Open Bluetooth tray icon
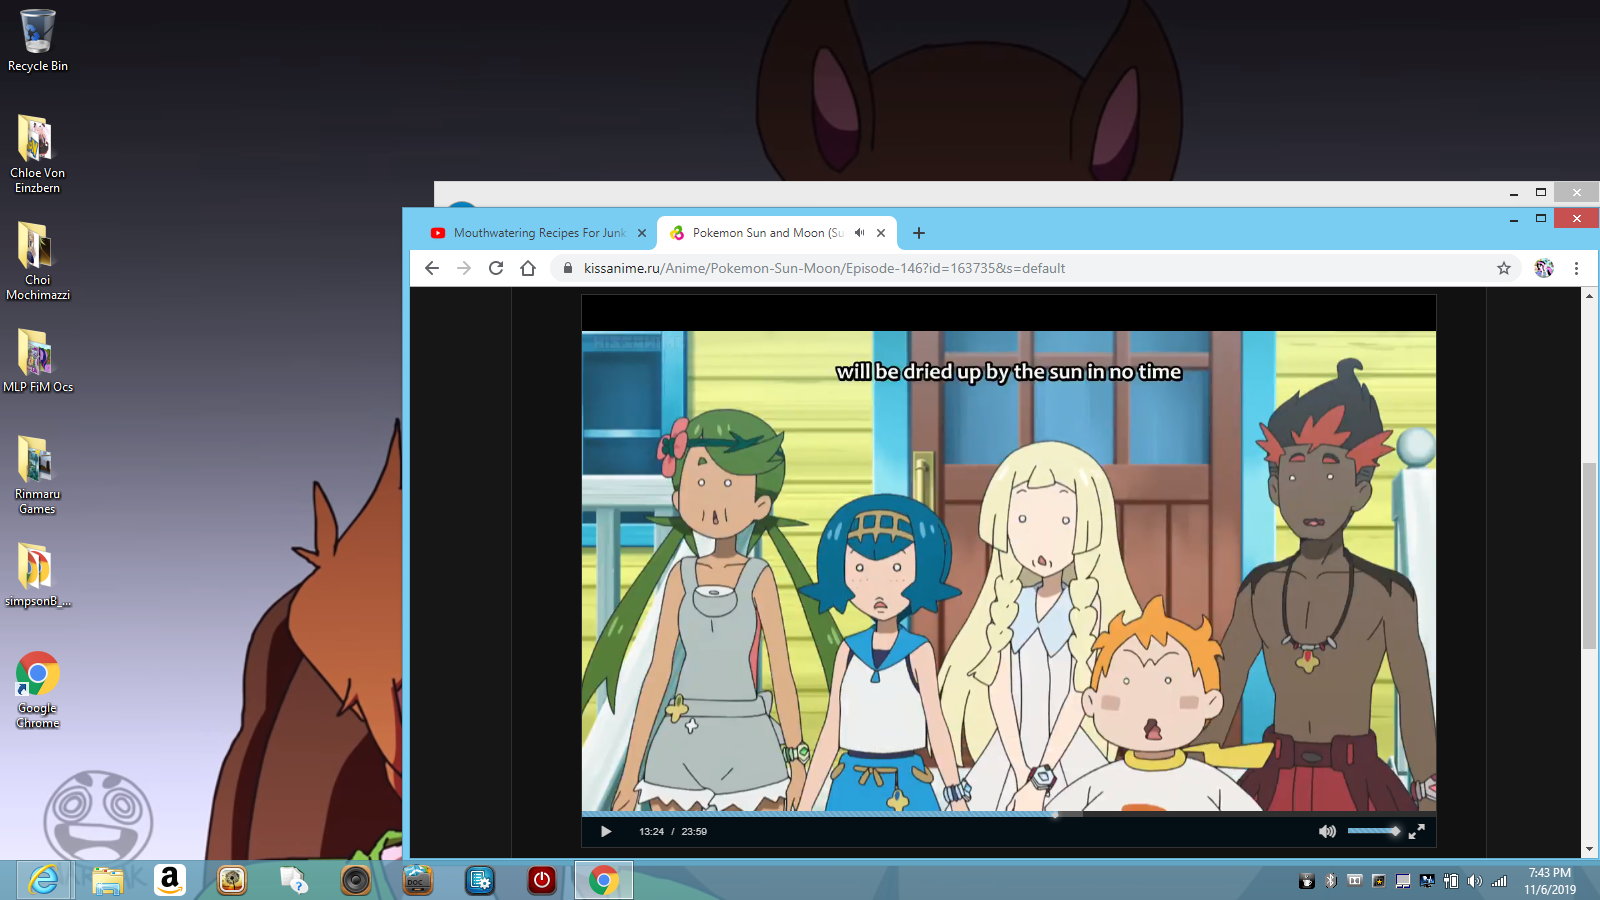Image resolution: width=1600 pixels, height=900 pixels. pos(1330,881)
